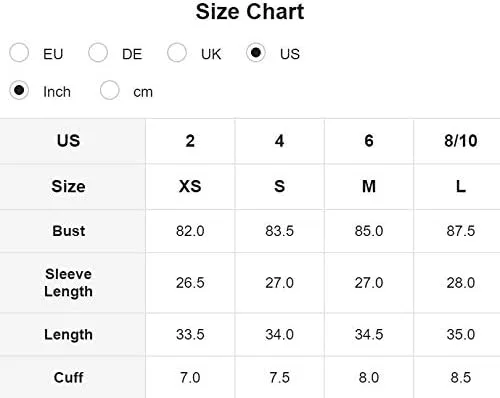The width and height of the screenshot is (500, 398).
Task: Click the length value 34.5
Action: pos(369,334)
